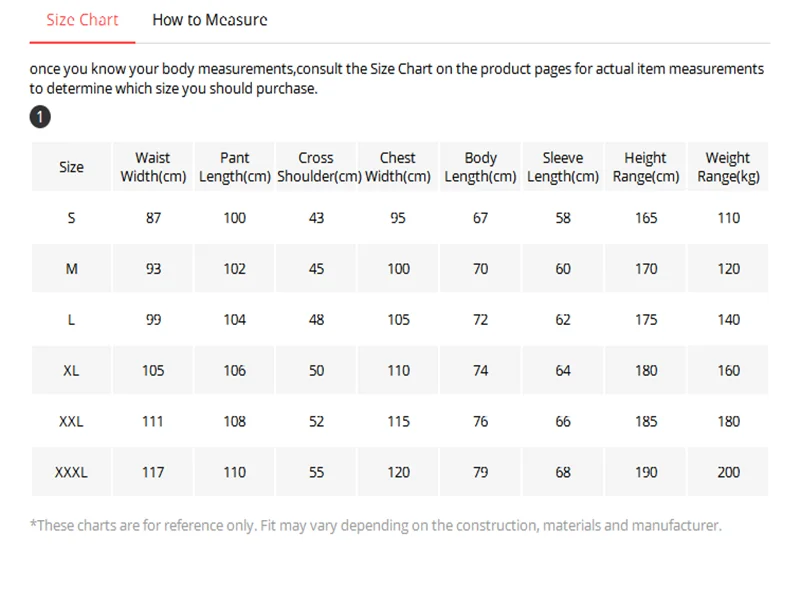Click the M size row label
This screenshot has width=800, height=600.
[x=71, y=269]
